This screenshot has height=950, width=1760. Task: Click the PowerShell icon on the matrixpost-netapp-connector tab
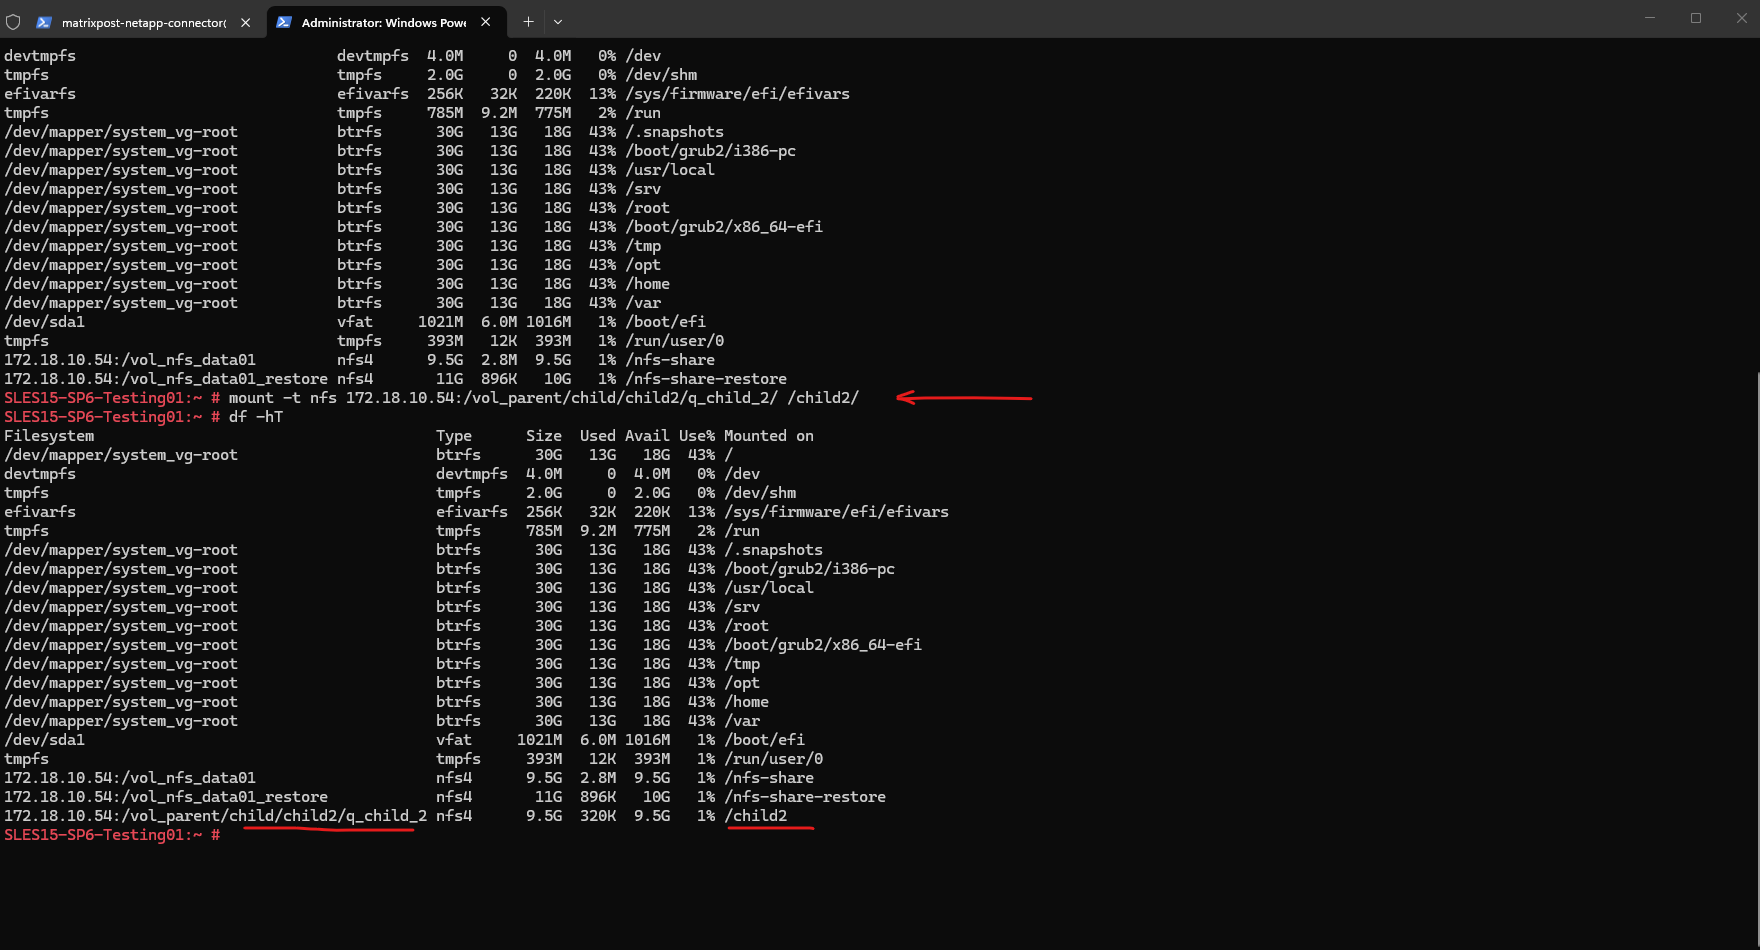pos(44,22)
